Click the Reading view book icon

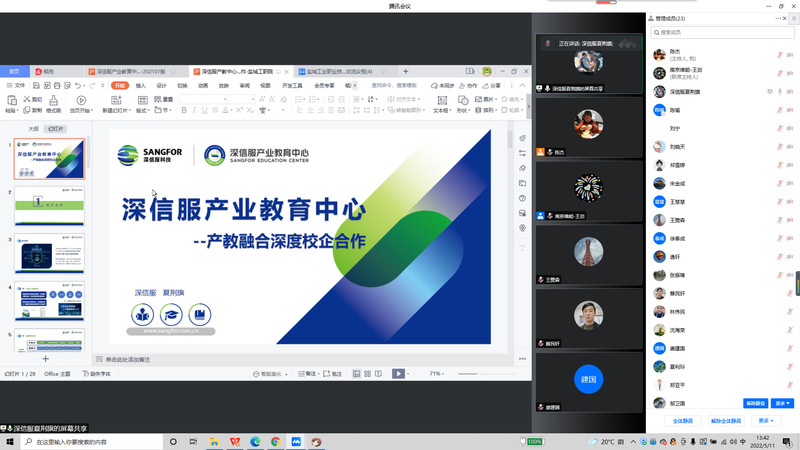(378, 374)
